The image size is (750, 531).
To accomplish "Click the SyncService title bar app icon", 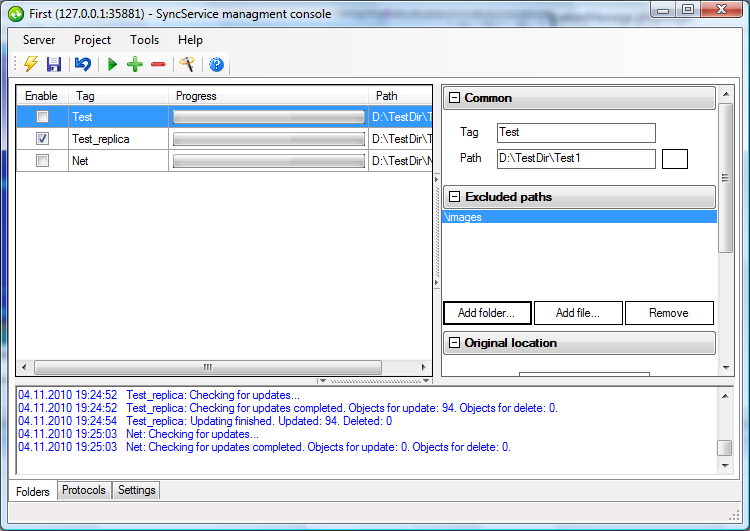I will tap(16, 14).
